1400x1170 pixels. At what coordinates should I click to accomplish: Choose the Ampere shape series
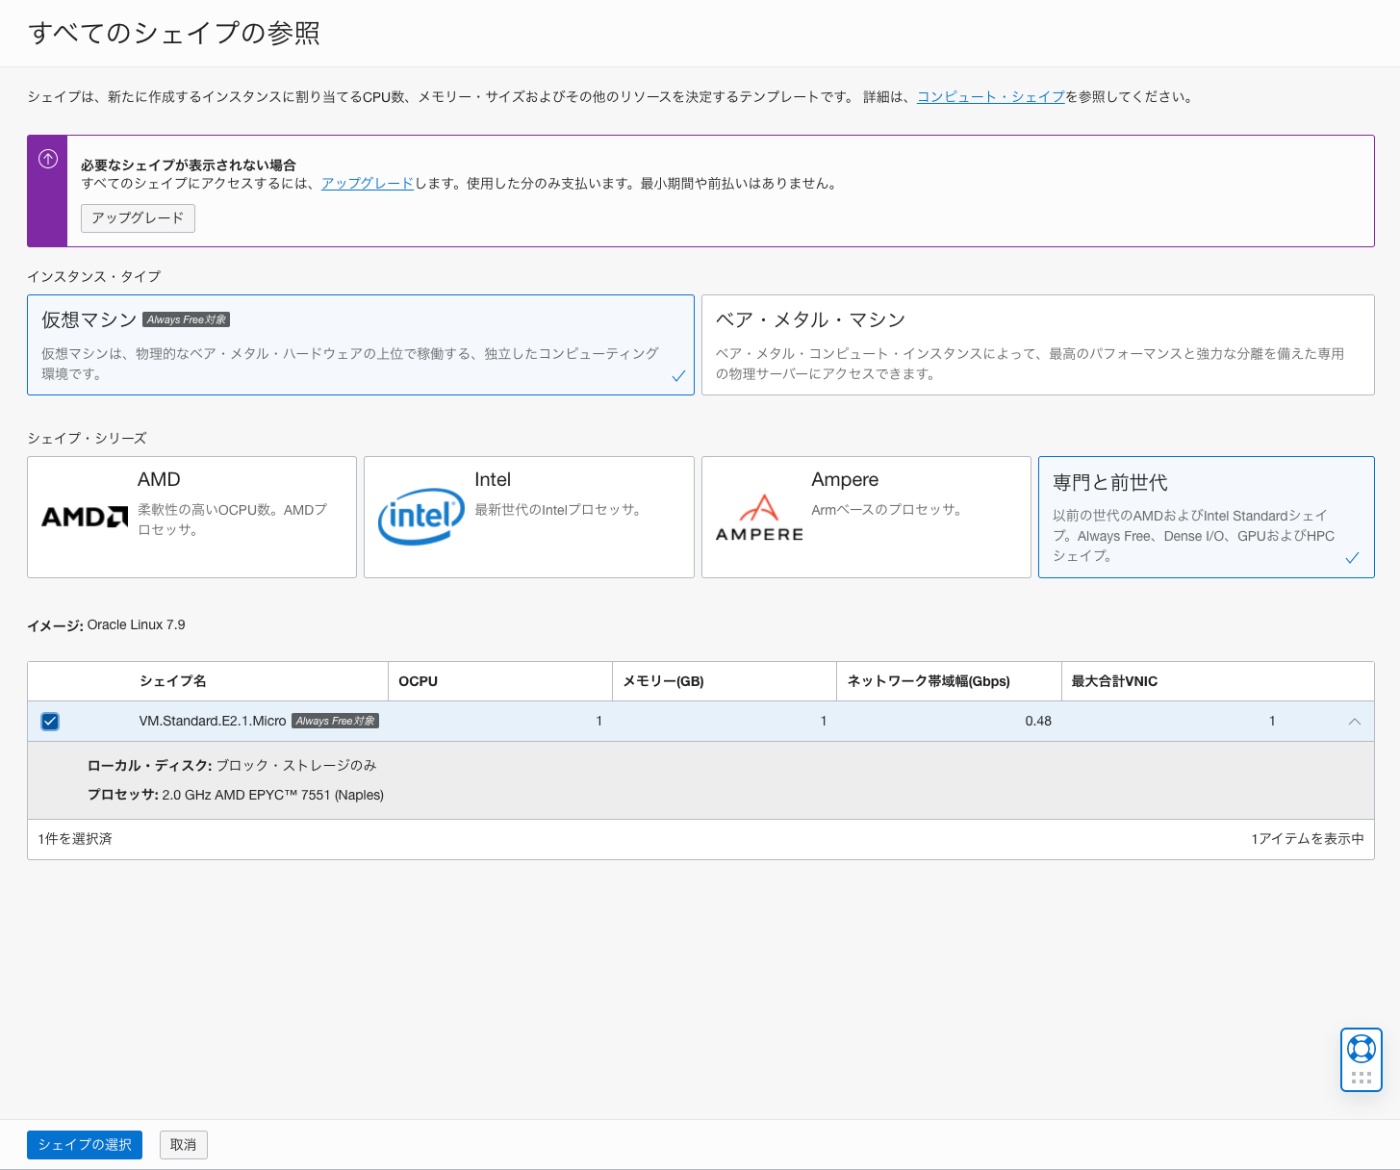click(x=866, y=517)
